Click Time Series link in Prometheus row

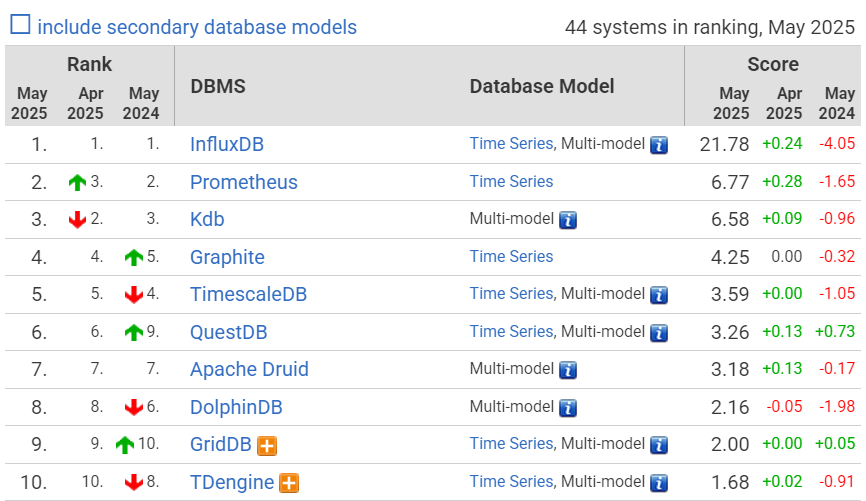tap(511, 182)
